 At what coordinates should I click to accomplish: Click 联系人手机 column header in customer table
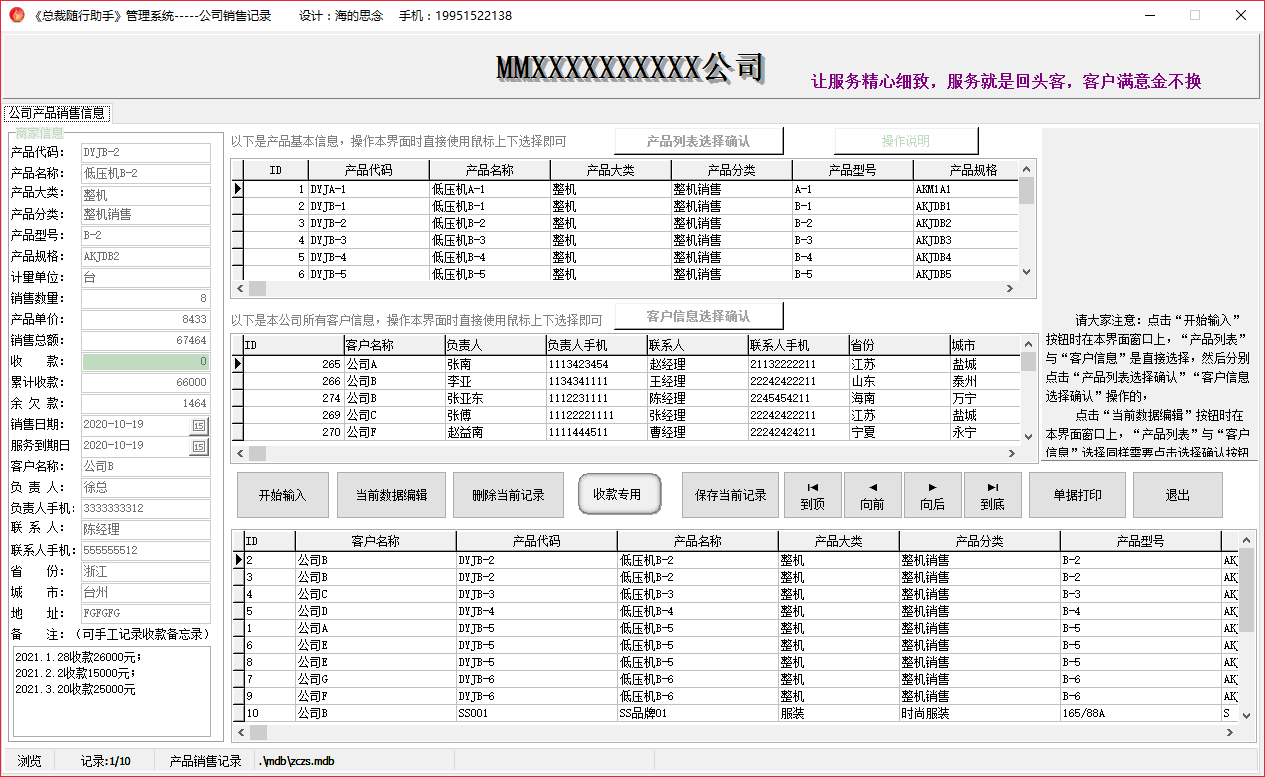[x=797, y=345]
